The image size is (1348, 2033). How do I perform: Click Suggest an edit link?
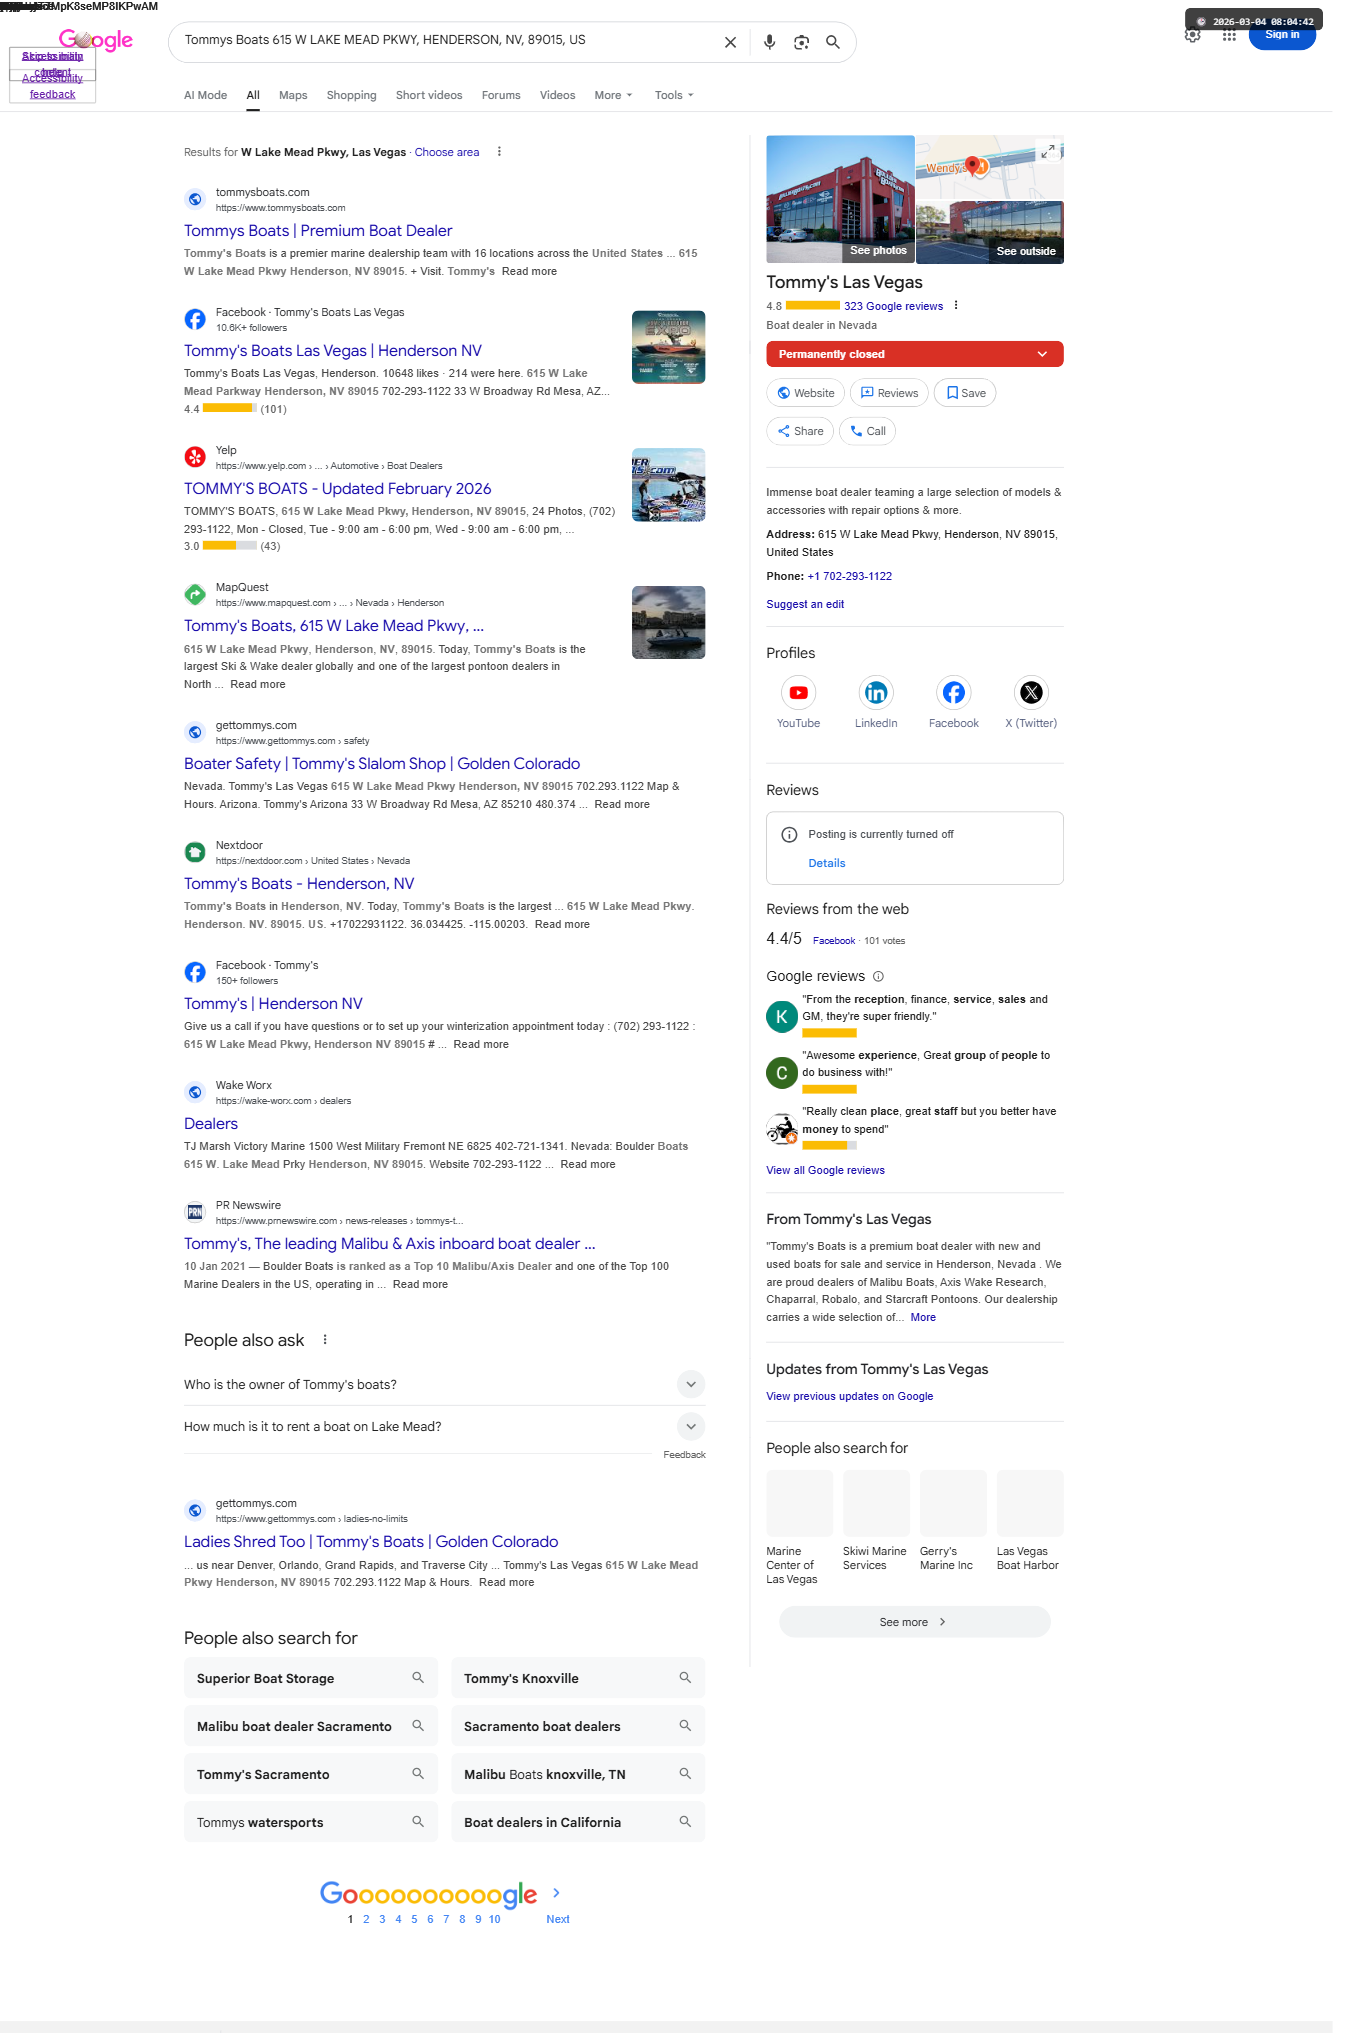[x=805, y=604]
